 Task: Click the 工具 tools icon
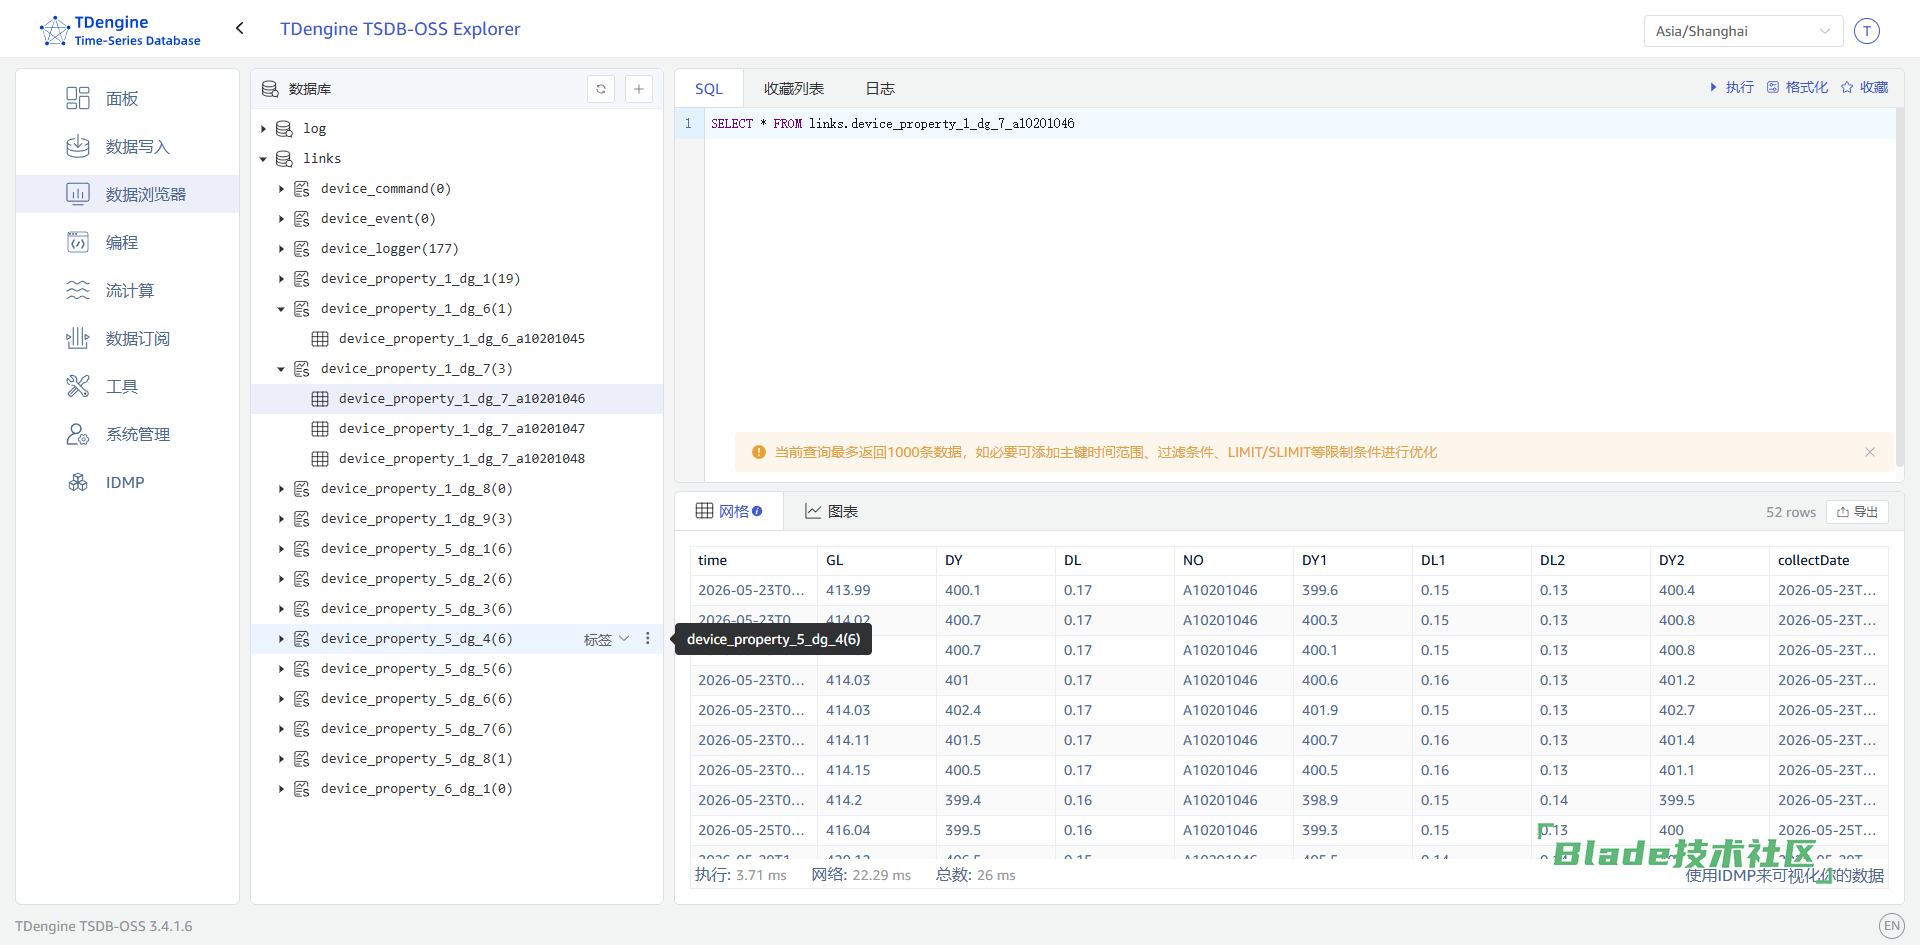(x=78, y=386)
